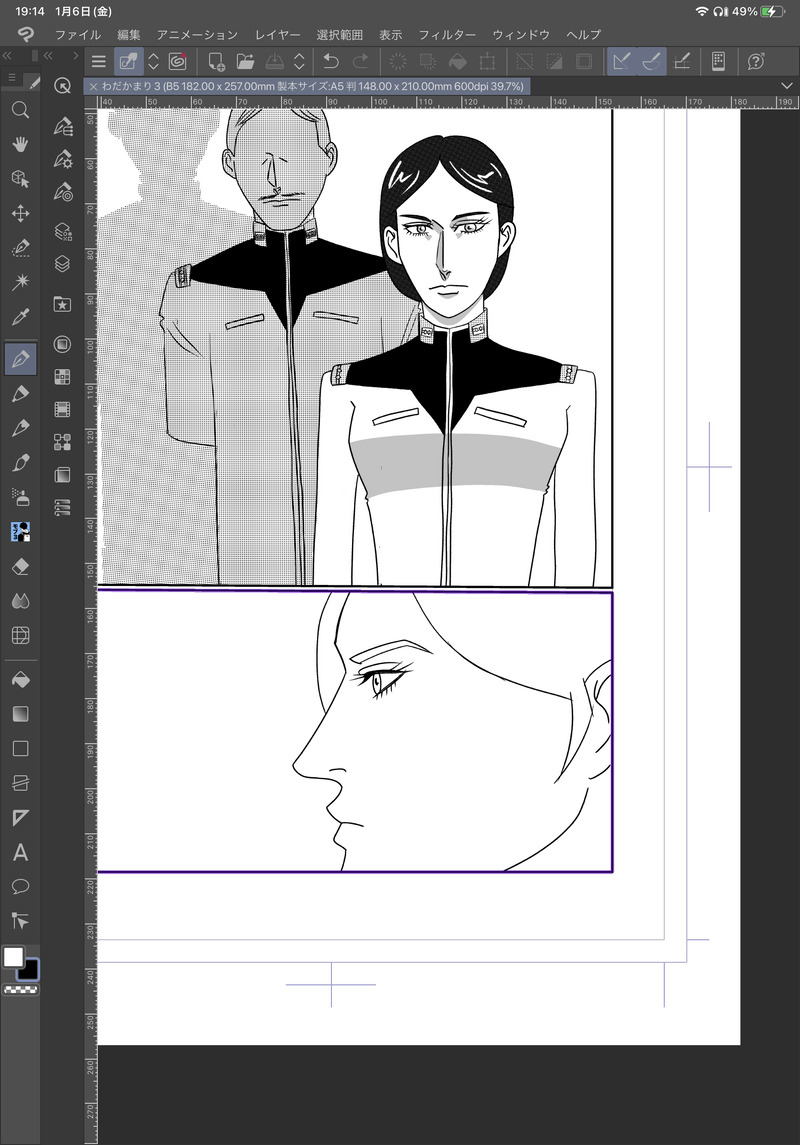Screen dimensions: 800x1145
Task: Click the Save icon in command bar
Action: (275, 61)
